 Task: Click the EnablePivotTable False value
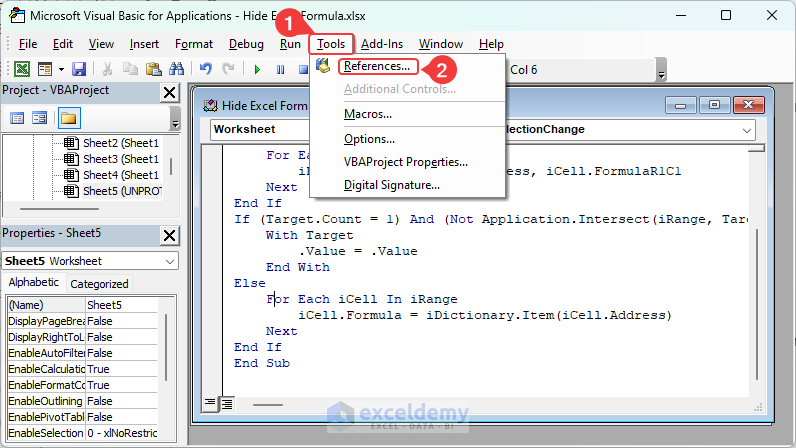coord(122,417)
